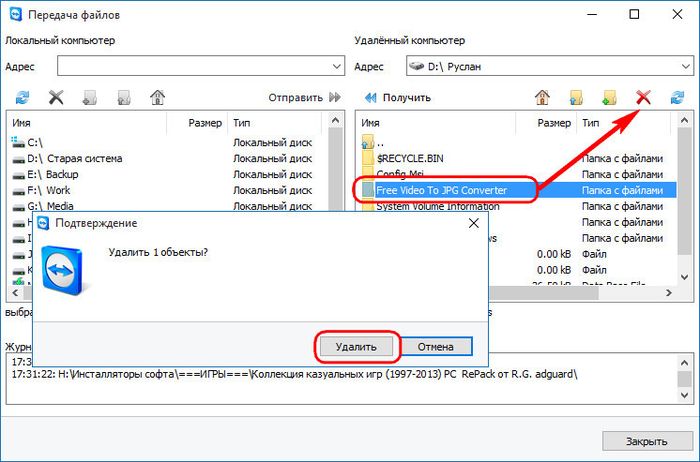700x462 pixels.
Task: Select the Free Video To JPG Converter folder
Action: tap(441, 190)
